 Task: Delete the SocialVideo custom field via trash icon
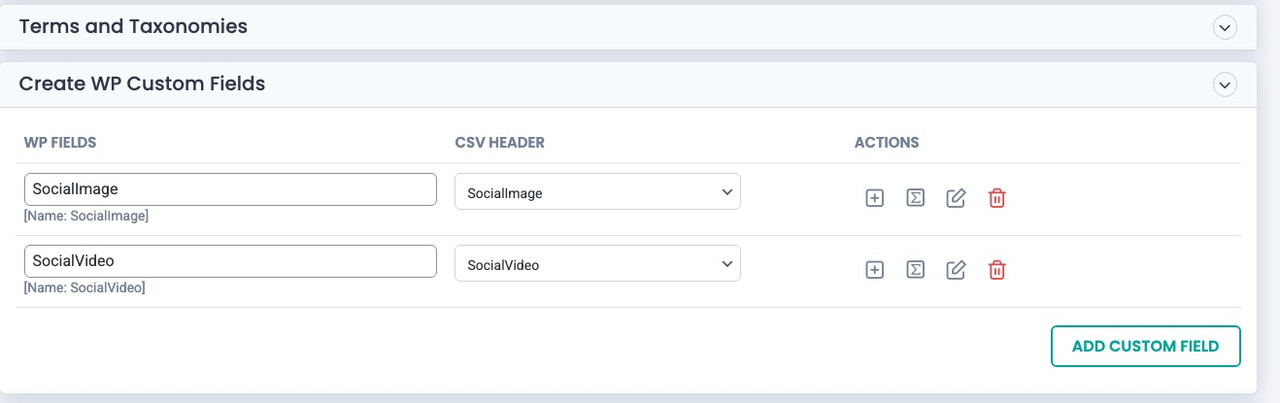997,270
